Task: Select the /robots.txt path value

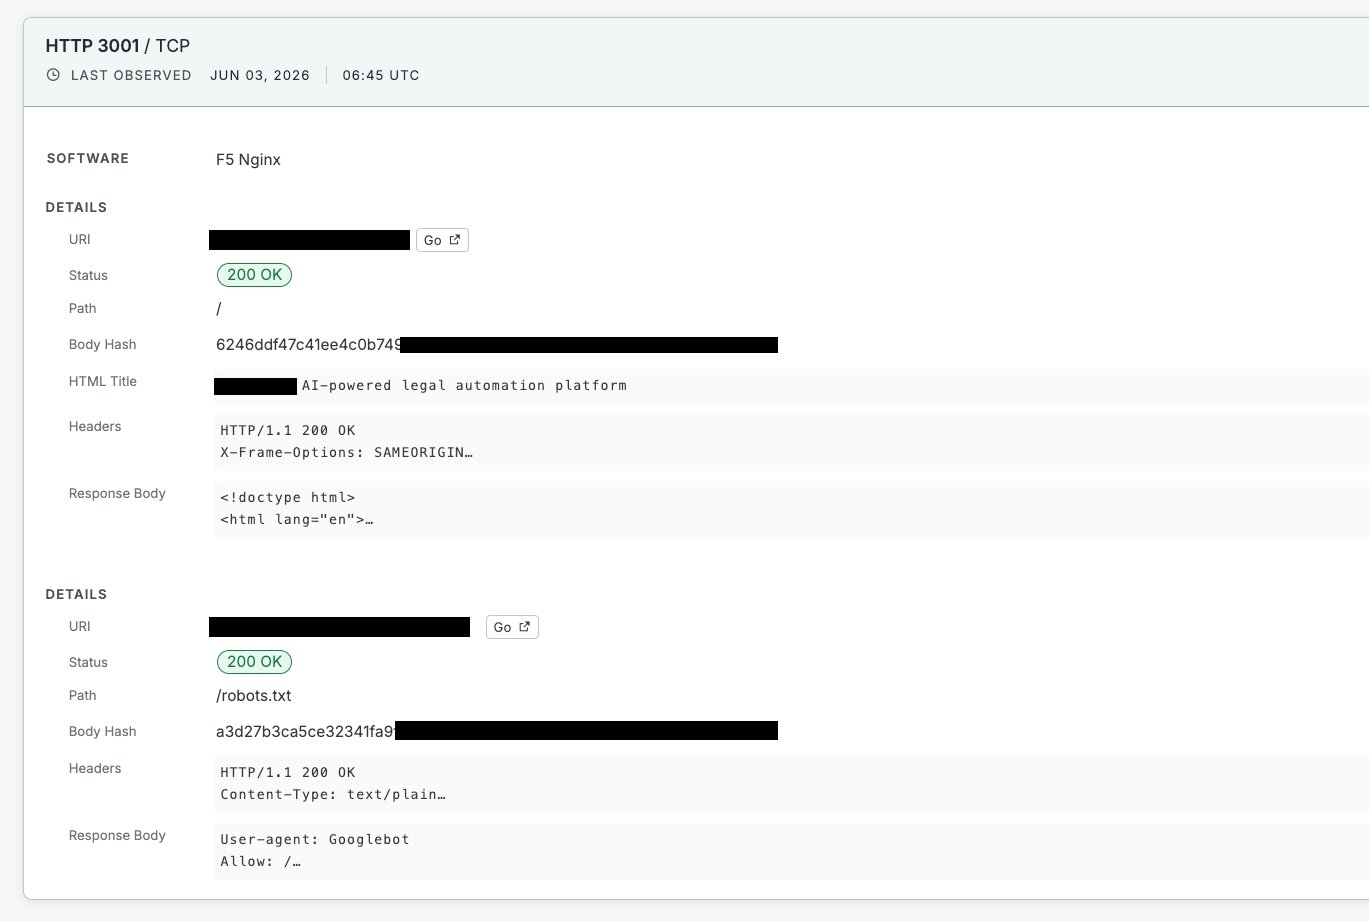Action: click(254, 696)
